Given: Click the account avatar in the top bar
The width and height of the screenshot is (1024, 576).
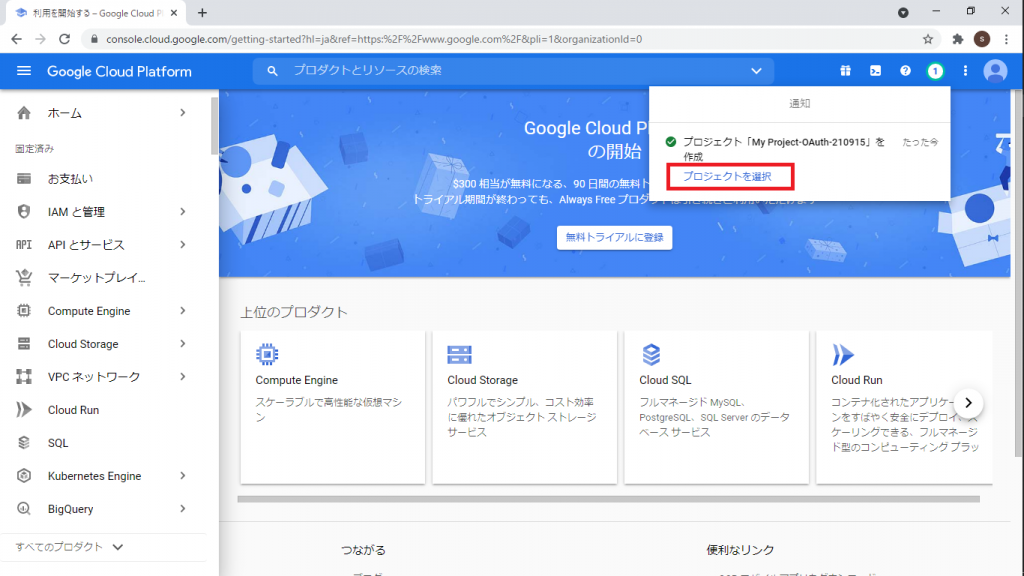Looking at the screenshot, I should tap(994, 71).
